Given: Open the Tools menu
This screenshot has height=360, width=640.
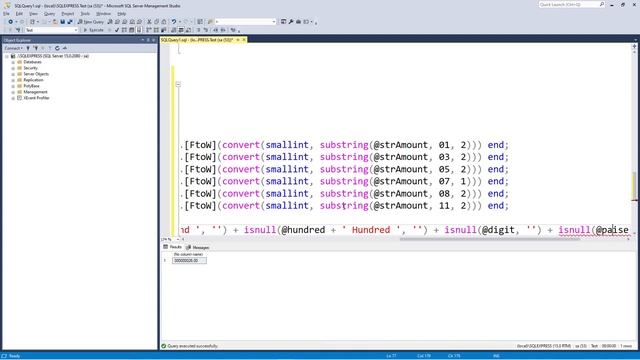Looking at the screenshot, I should click(x=85, y=13).
